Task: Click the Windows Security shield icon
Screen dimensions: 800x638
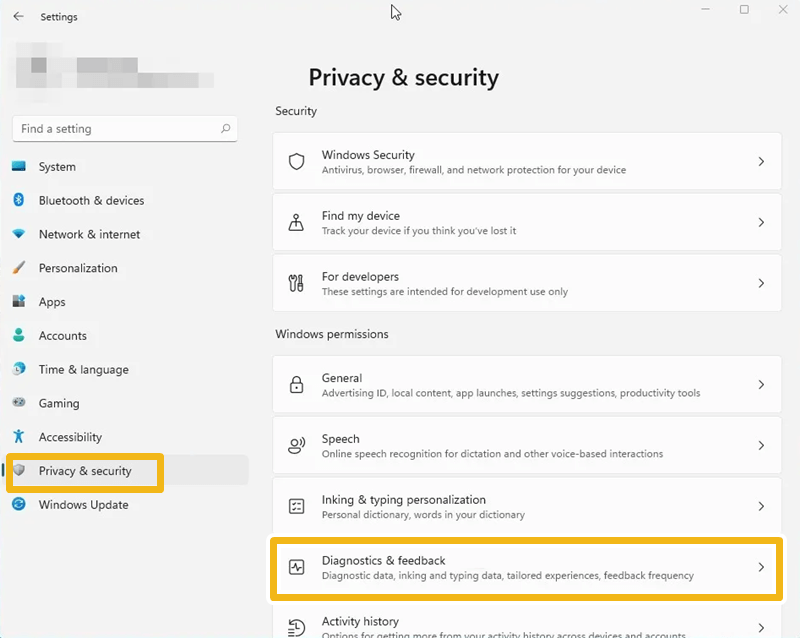Action: click(x=296, y=161)
